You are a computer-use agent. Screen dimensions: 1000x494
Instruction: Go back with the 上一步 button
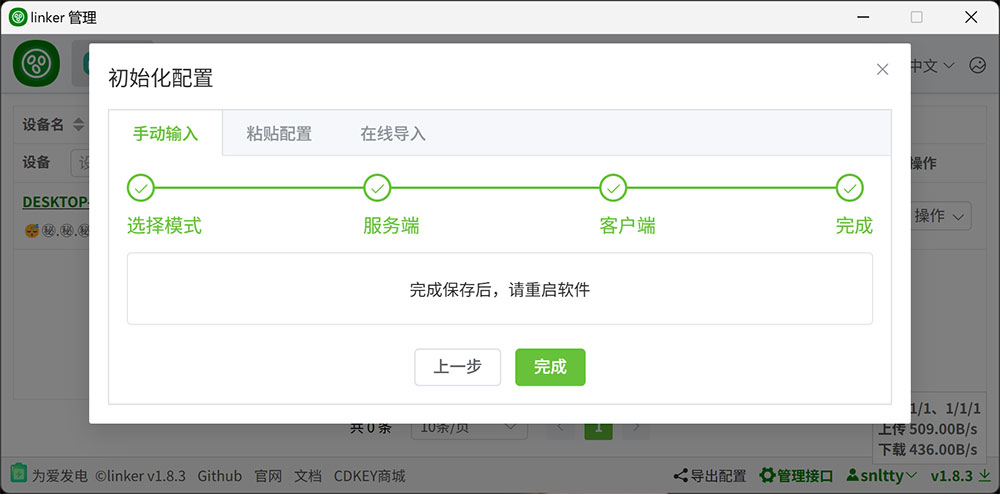tap(457, 367)
